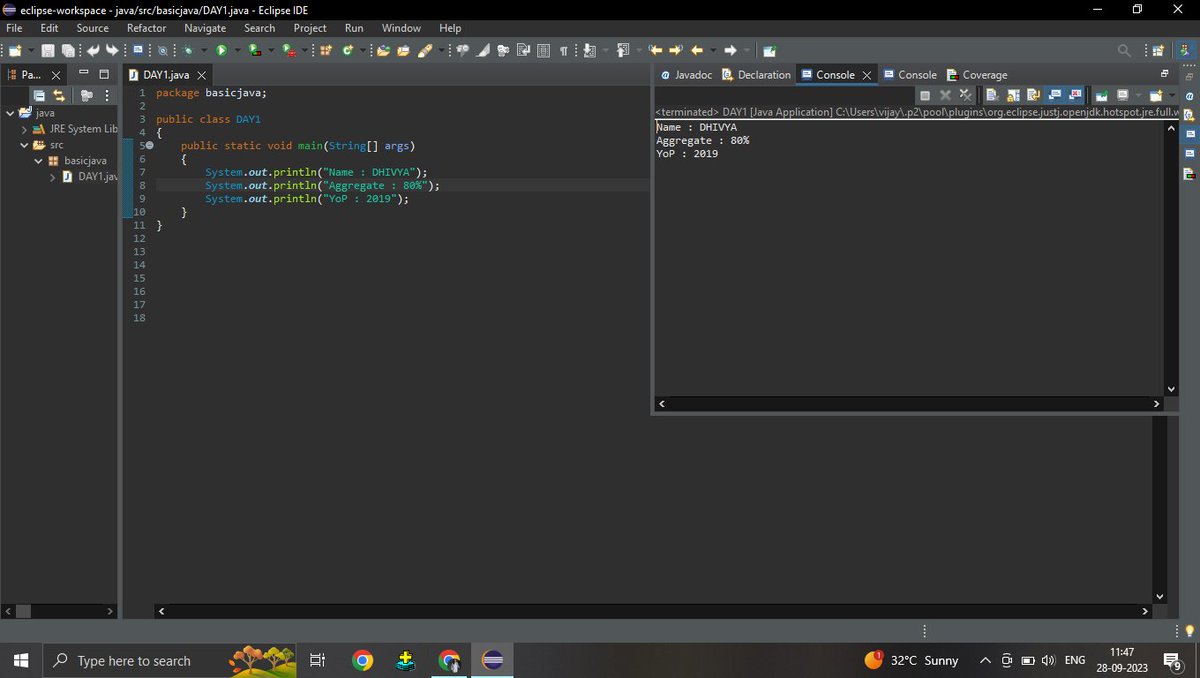Close the active Console tab
The height and width of the screenshot is (678, 1200).
[x=867, y=75]
